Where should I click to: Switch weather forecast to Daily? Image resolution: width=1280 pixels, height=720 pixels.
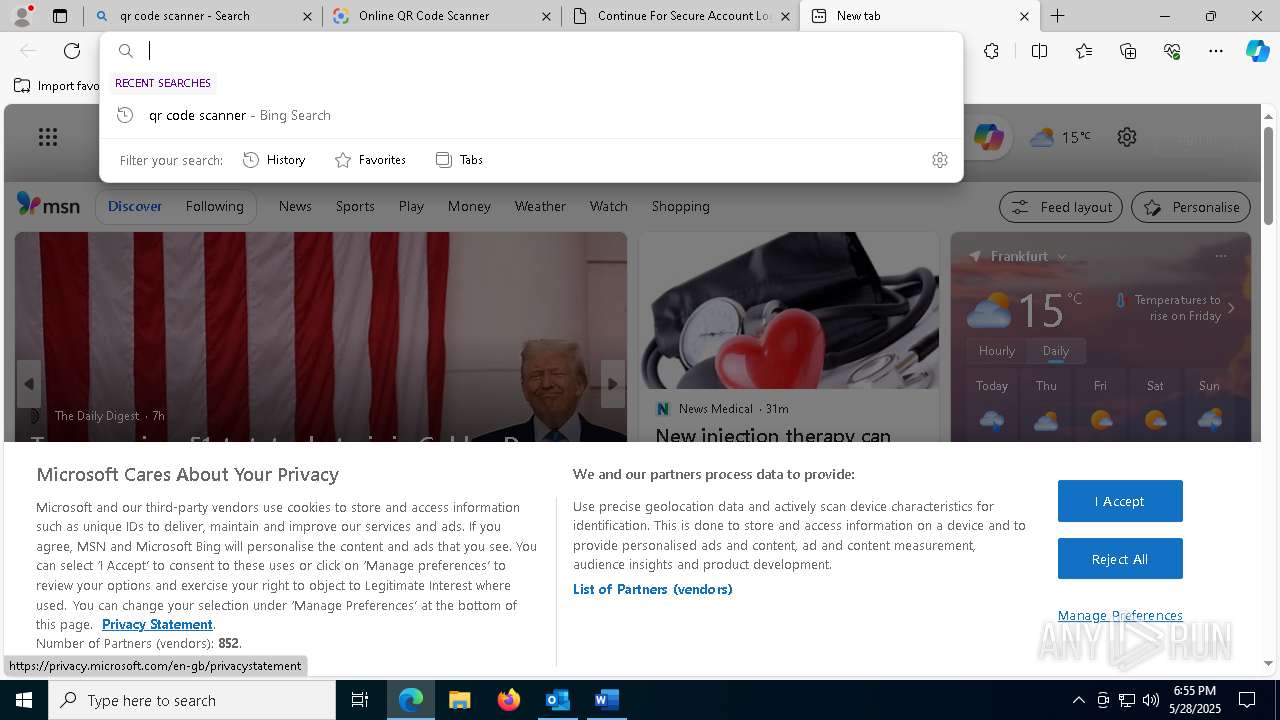coord(1055,351)
